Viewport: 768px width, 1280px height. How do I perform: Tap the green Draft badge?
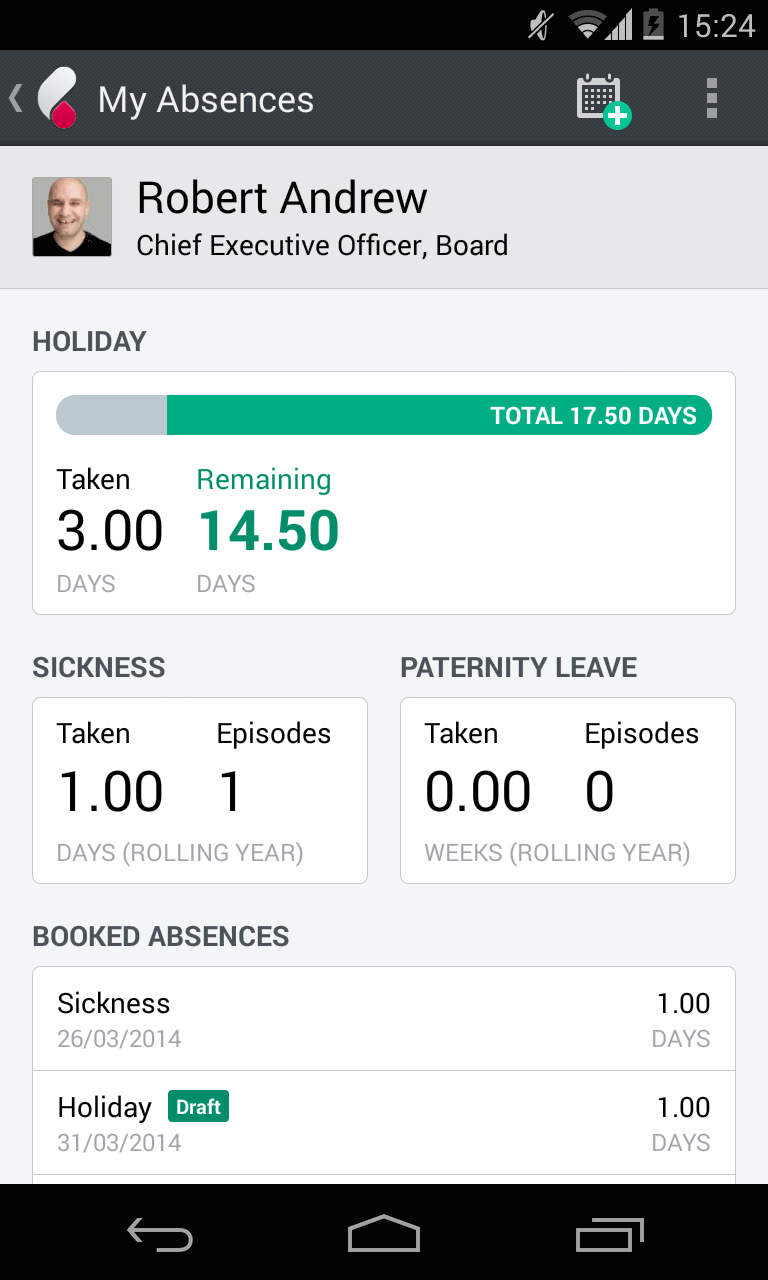pos(198,1107)
